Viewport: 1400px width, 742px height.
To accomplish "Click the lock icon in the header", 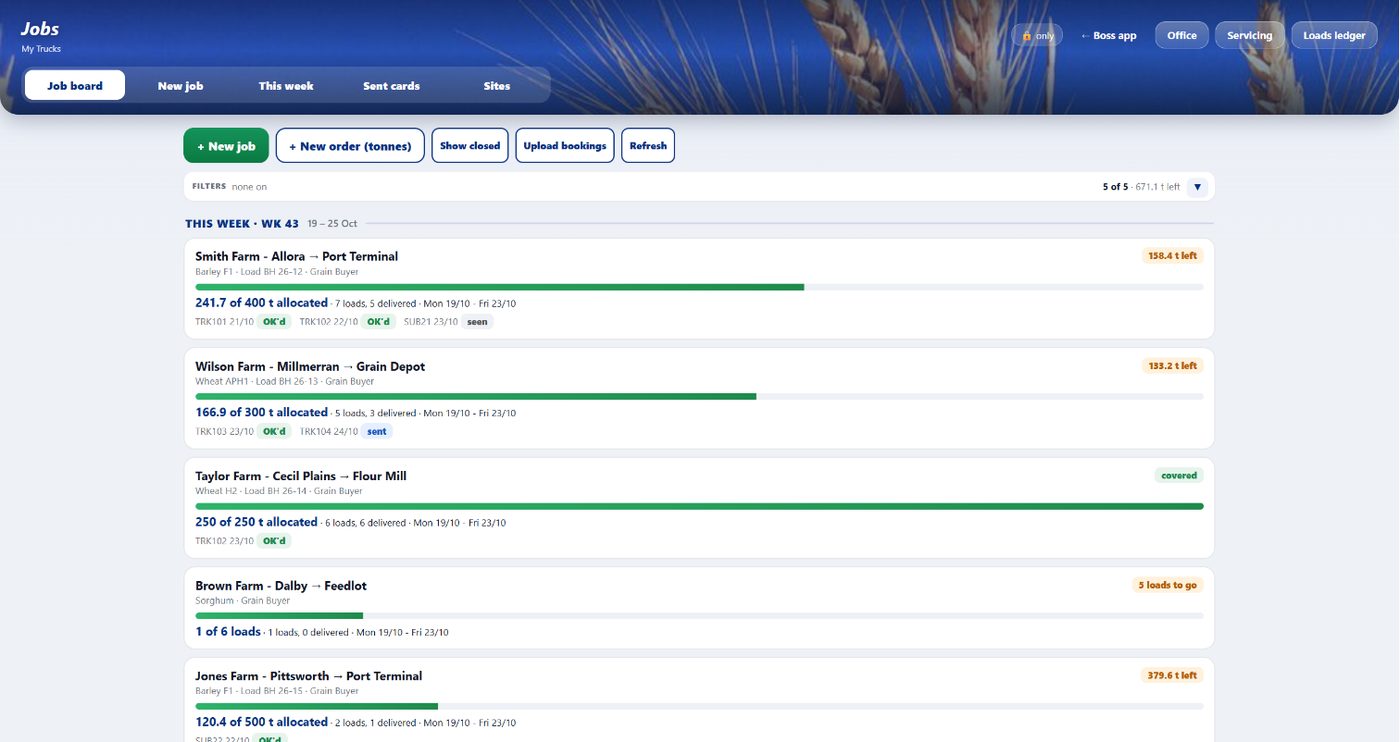I will click(1026, 36).
